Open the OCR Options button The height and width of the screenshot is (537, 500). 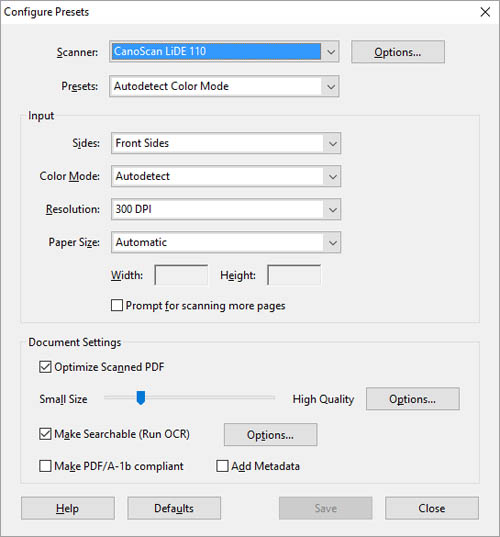click(271, 435)
